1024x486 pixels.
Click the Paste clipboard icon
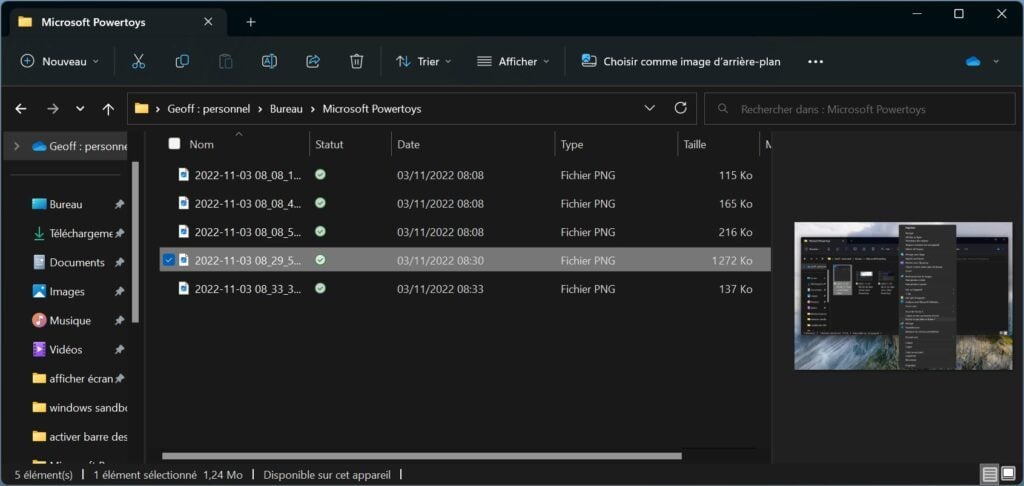225,61
